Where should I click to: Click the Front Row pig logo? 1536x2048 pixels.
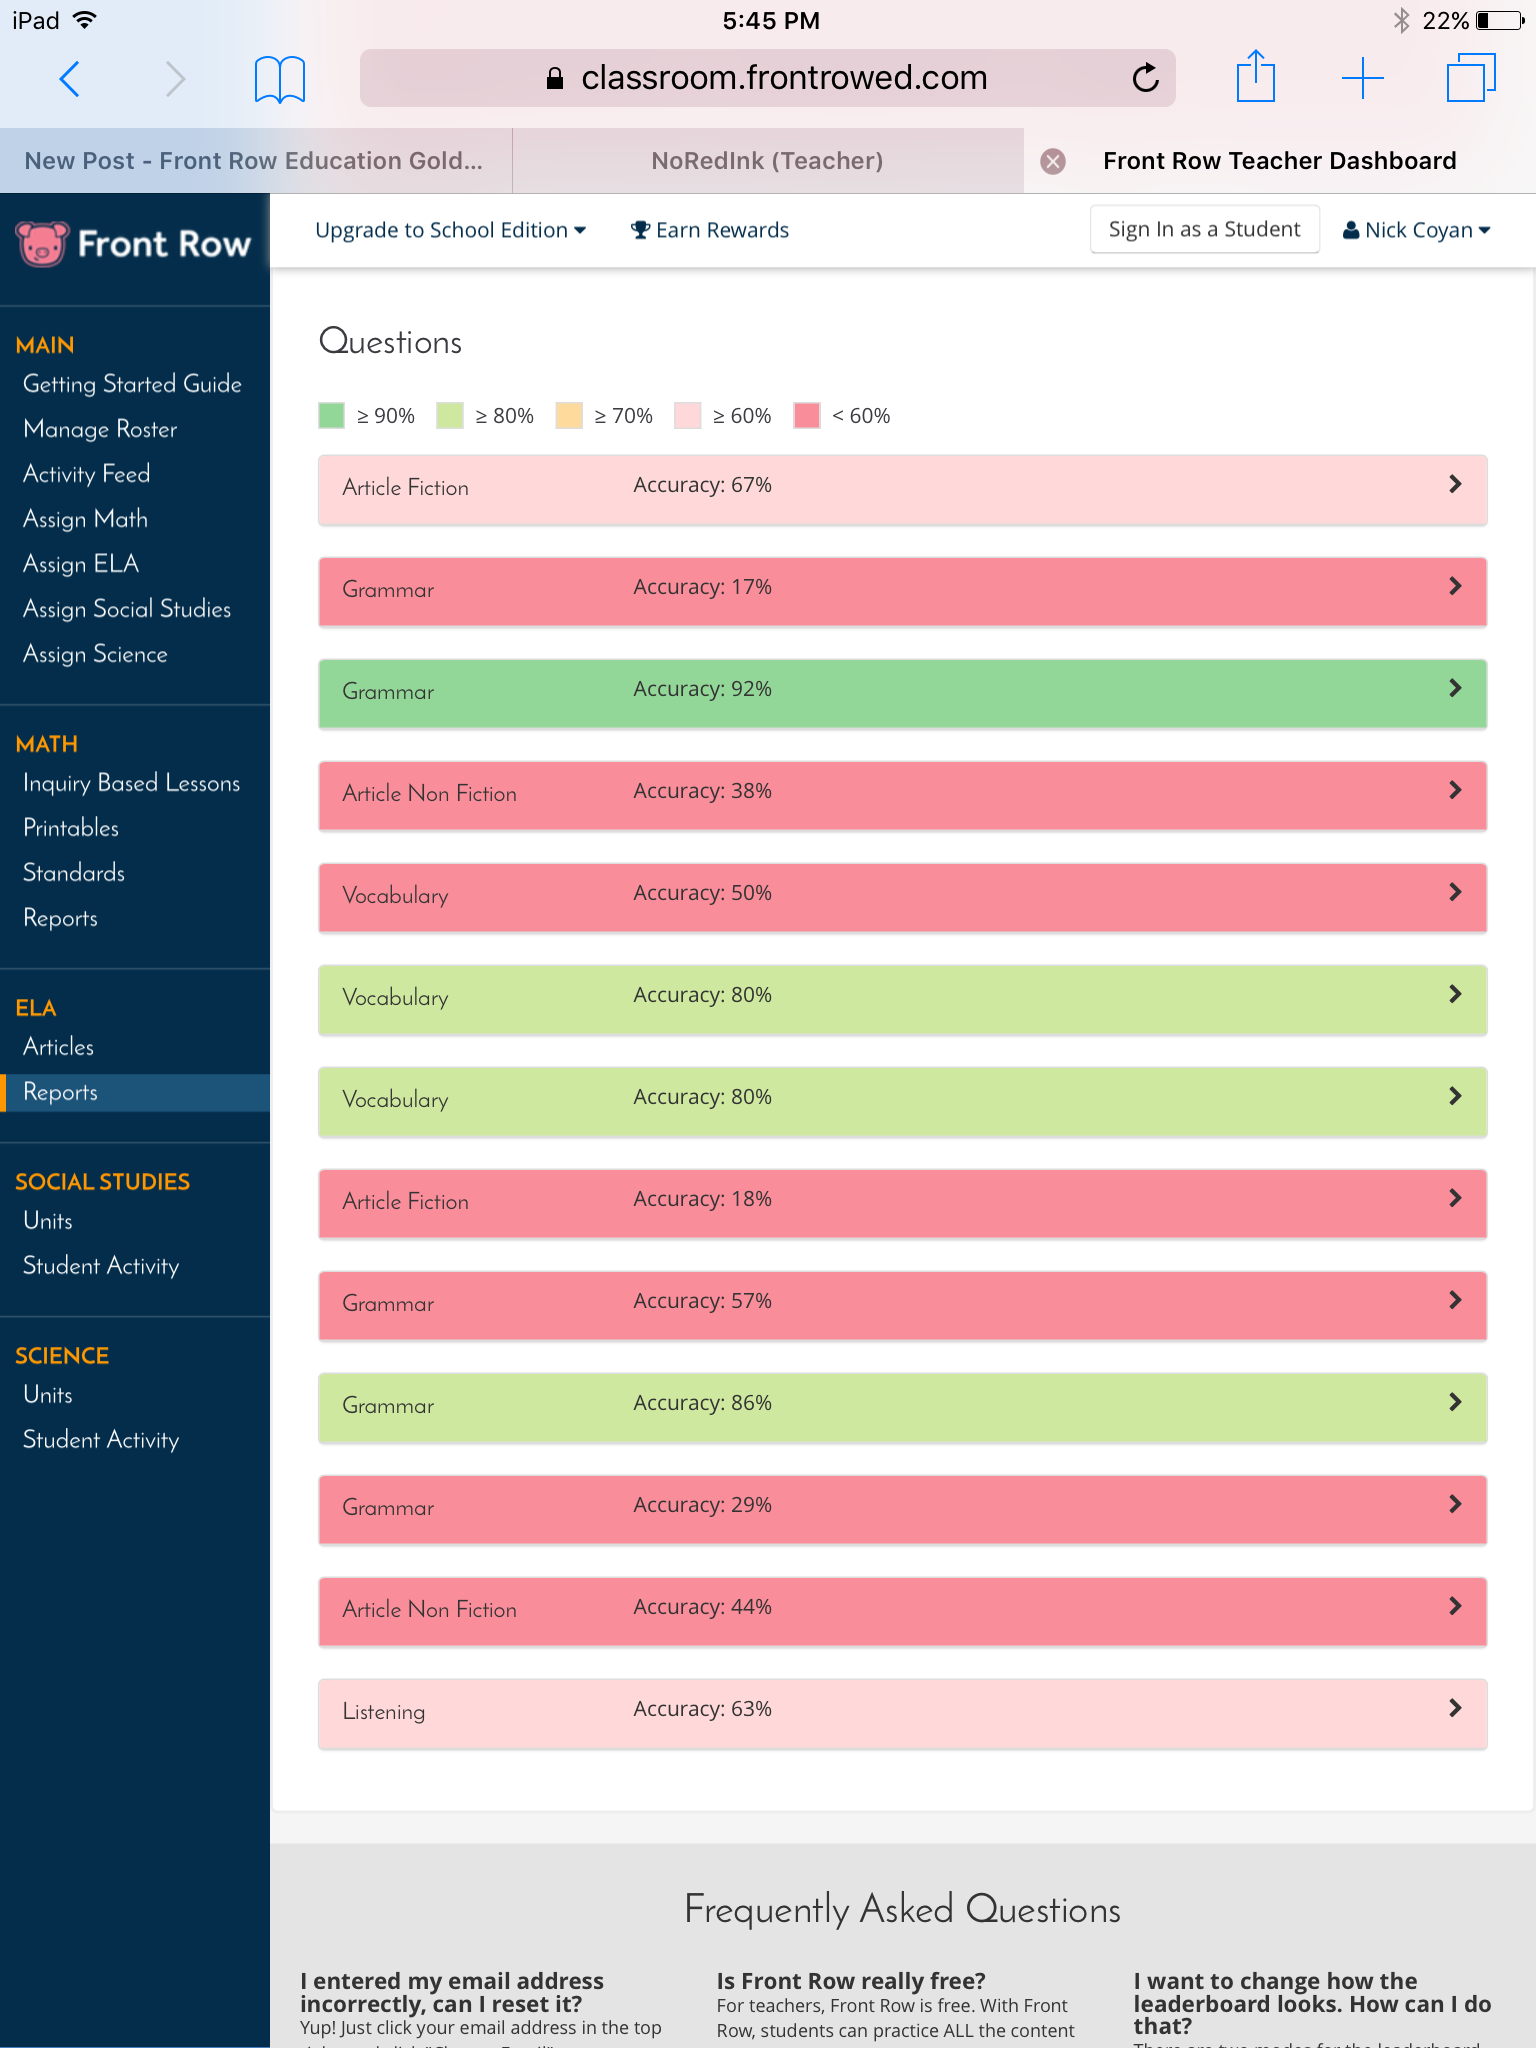click(42, 244)
